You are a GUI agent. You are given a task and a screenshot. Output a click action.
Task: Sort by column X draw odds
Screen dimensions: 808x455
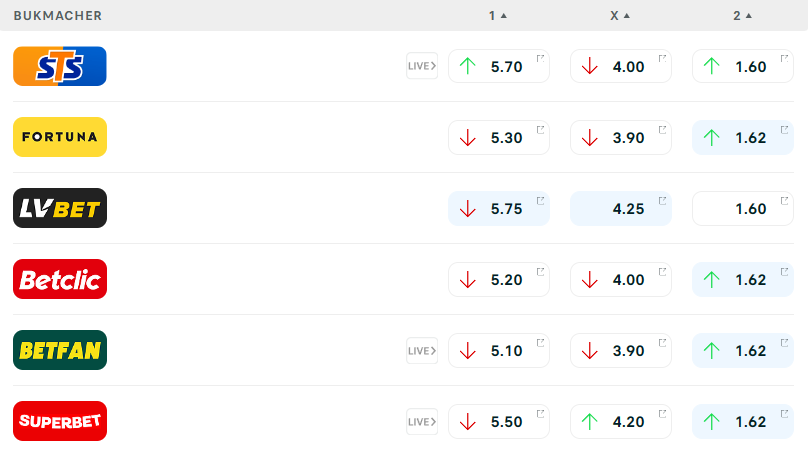coord(620,15)
